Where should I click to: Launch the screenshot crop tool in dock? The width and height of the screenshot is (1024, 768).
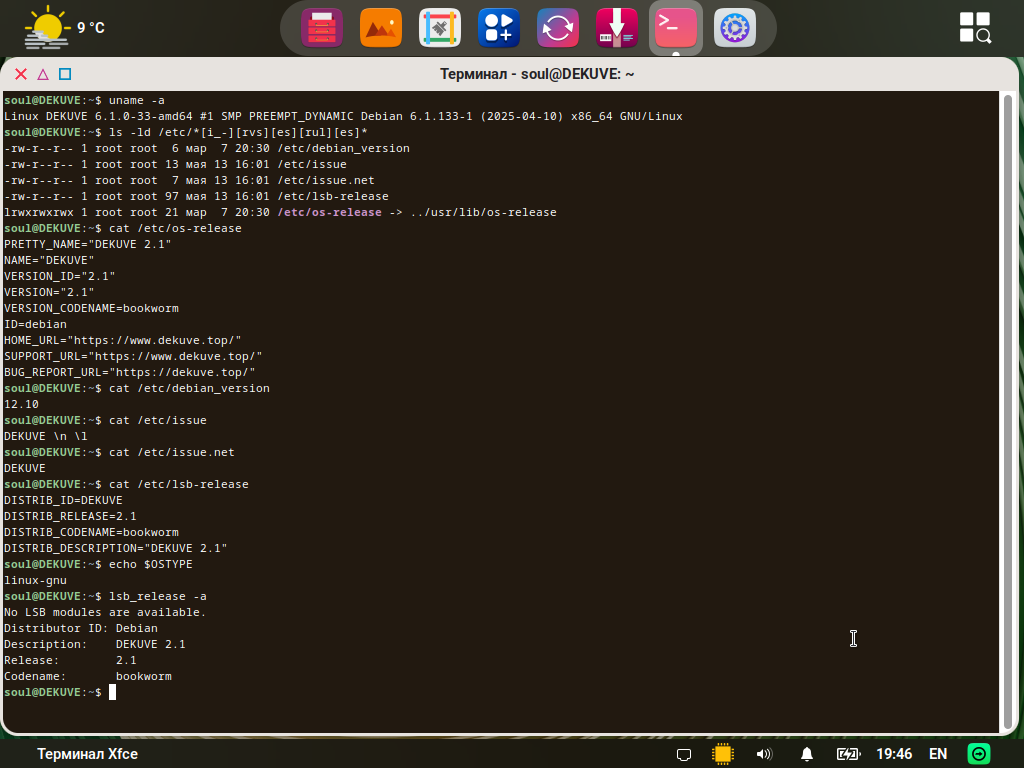pos(440,27)
